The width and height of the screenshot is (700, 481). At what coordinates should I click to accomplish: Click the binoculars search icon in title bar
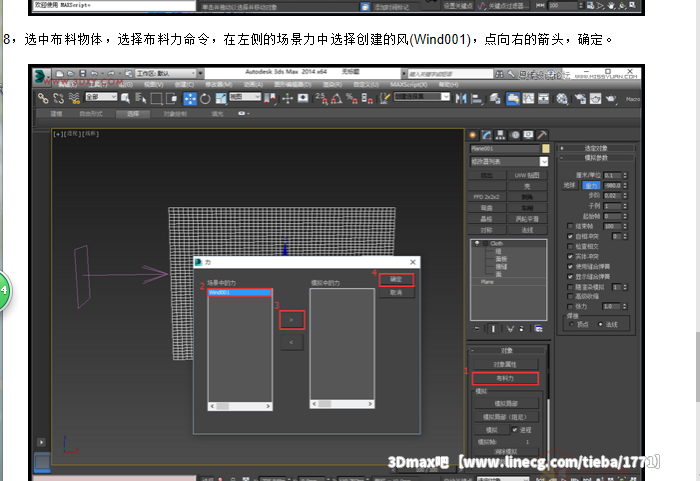click(500, 74)
